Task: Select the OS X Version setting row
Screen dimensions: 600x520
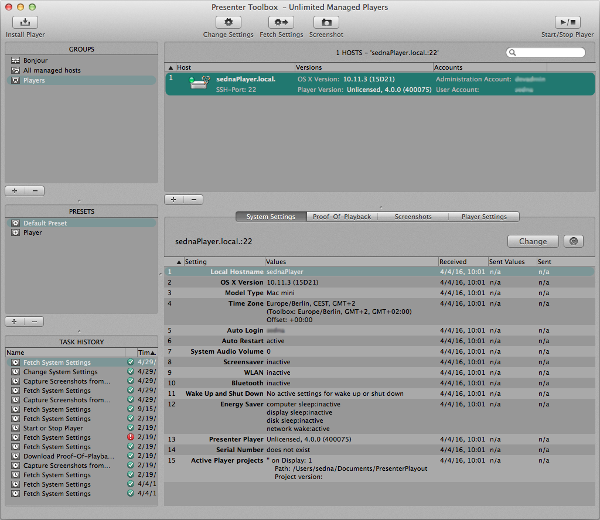Action: pyautogui.click(x=379, y=282)
